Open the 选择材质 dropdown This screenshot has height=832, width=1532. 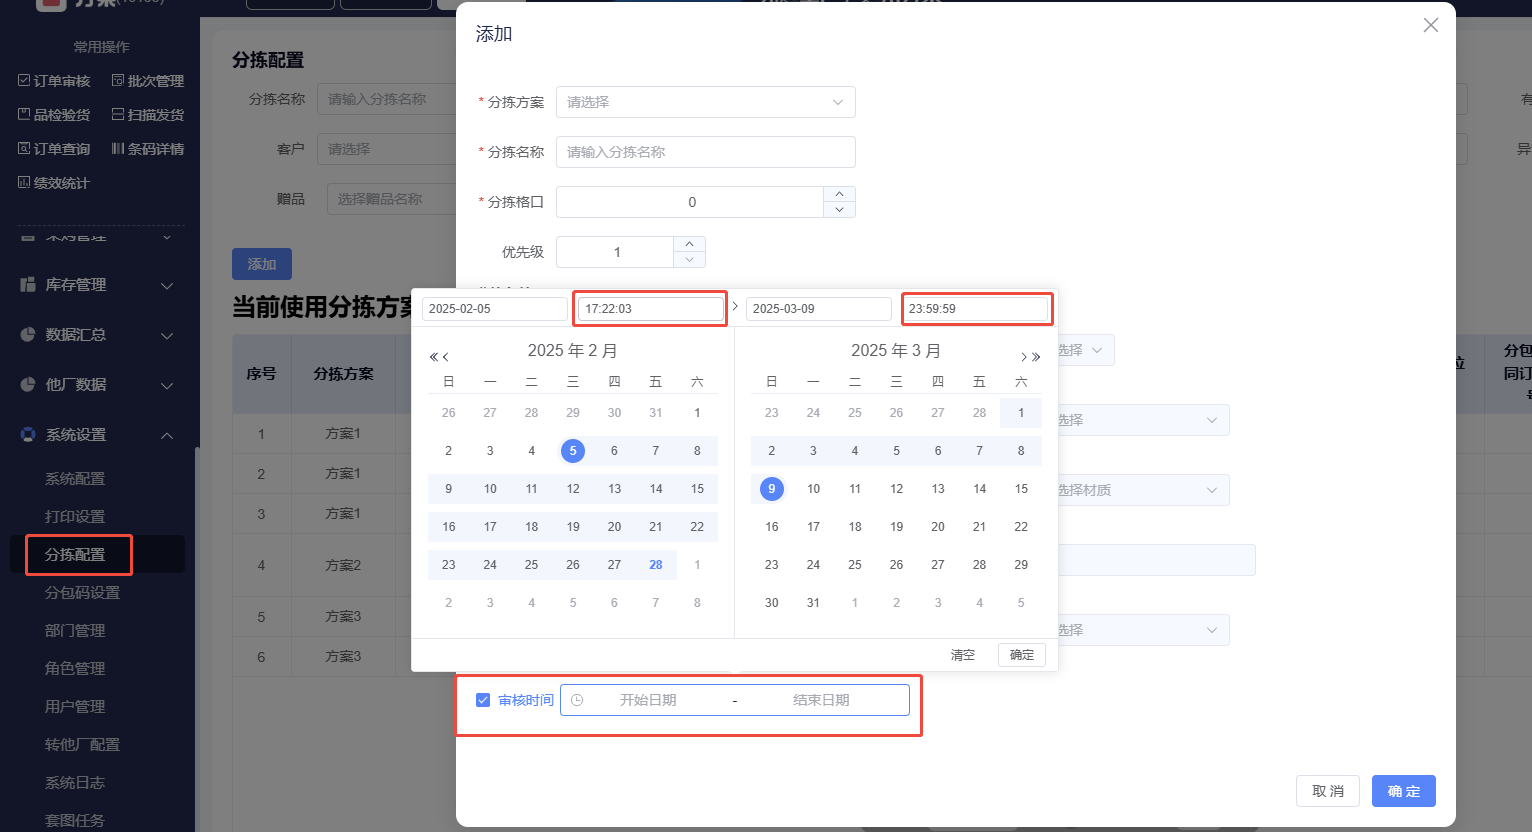1143,490
